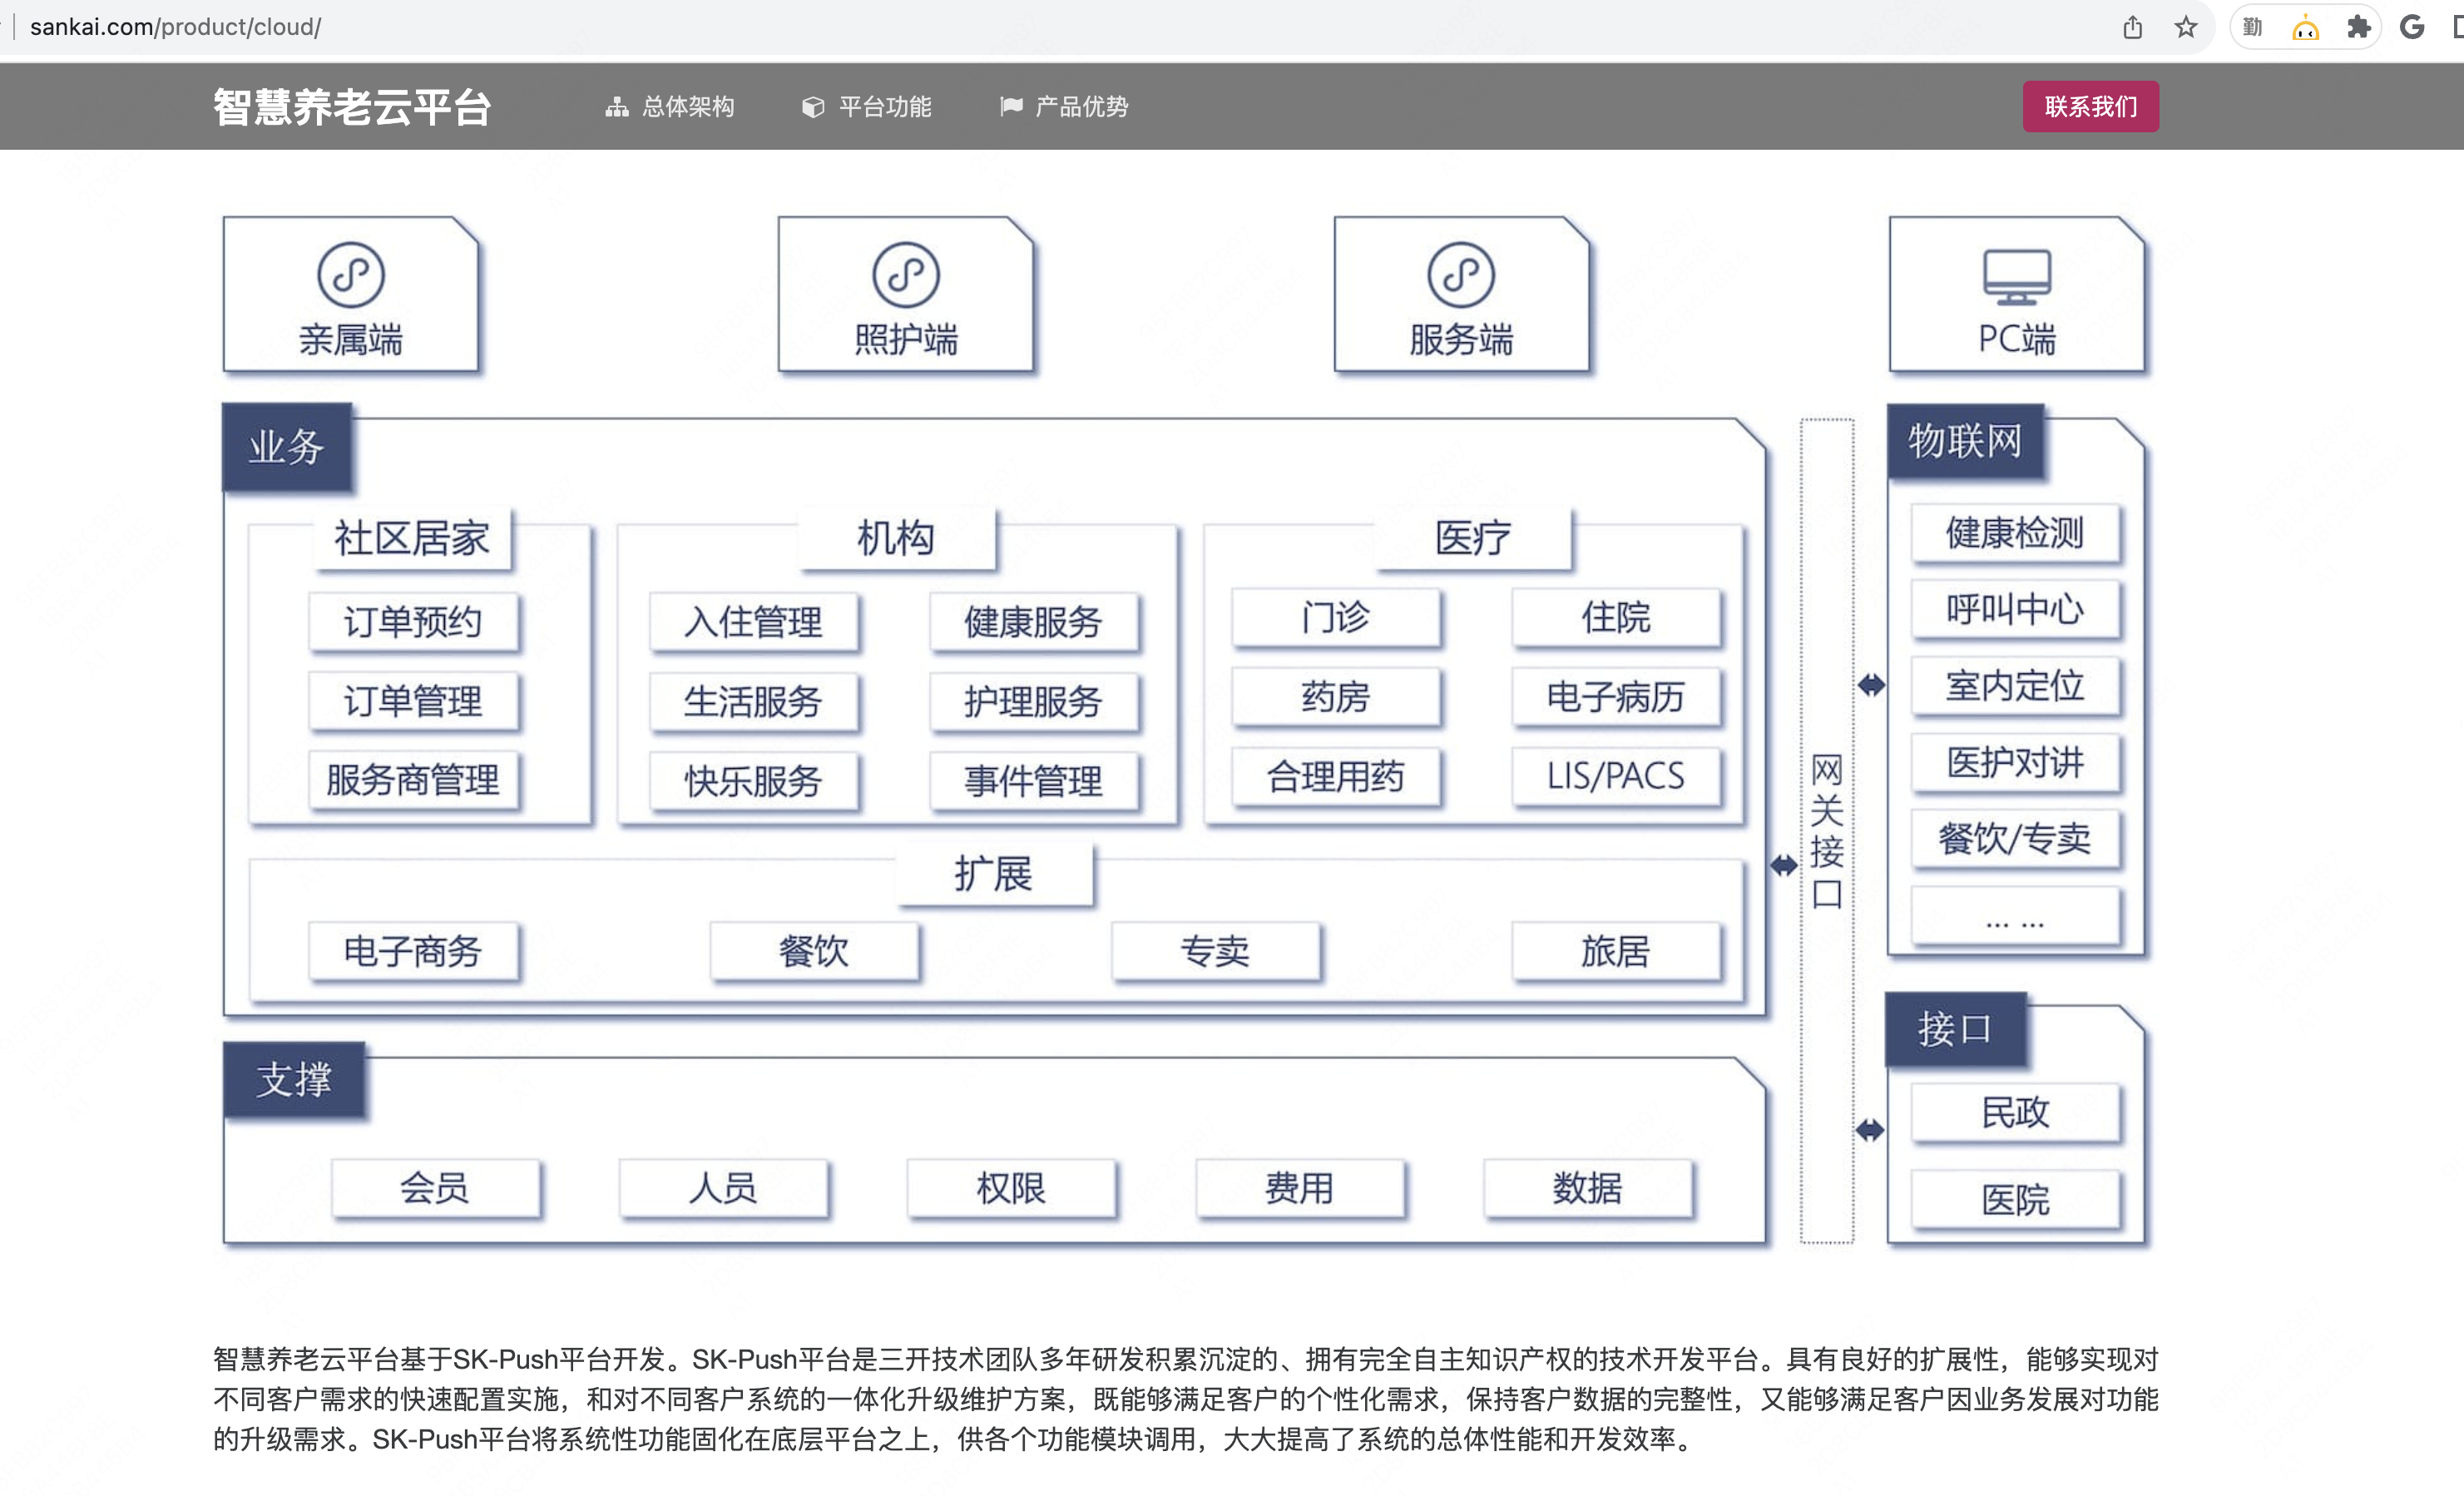
Task: Click the cube icon beside 平台功能
Action: coord(813,106)
